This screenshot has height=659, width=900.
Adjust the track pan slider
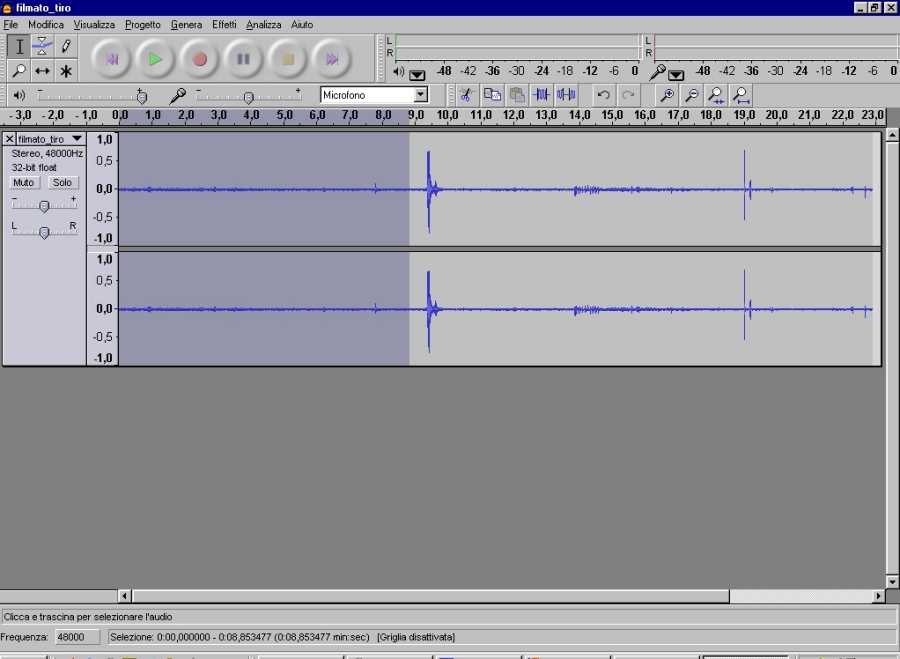(44, 231)
